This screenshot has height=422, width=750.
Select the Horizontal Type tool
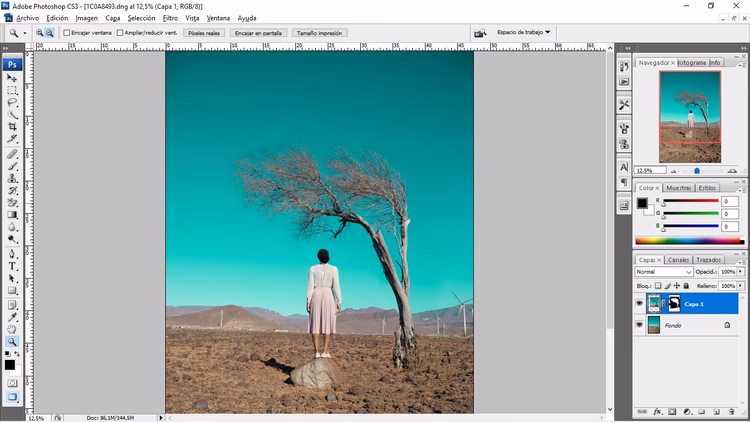12,267
